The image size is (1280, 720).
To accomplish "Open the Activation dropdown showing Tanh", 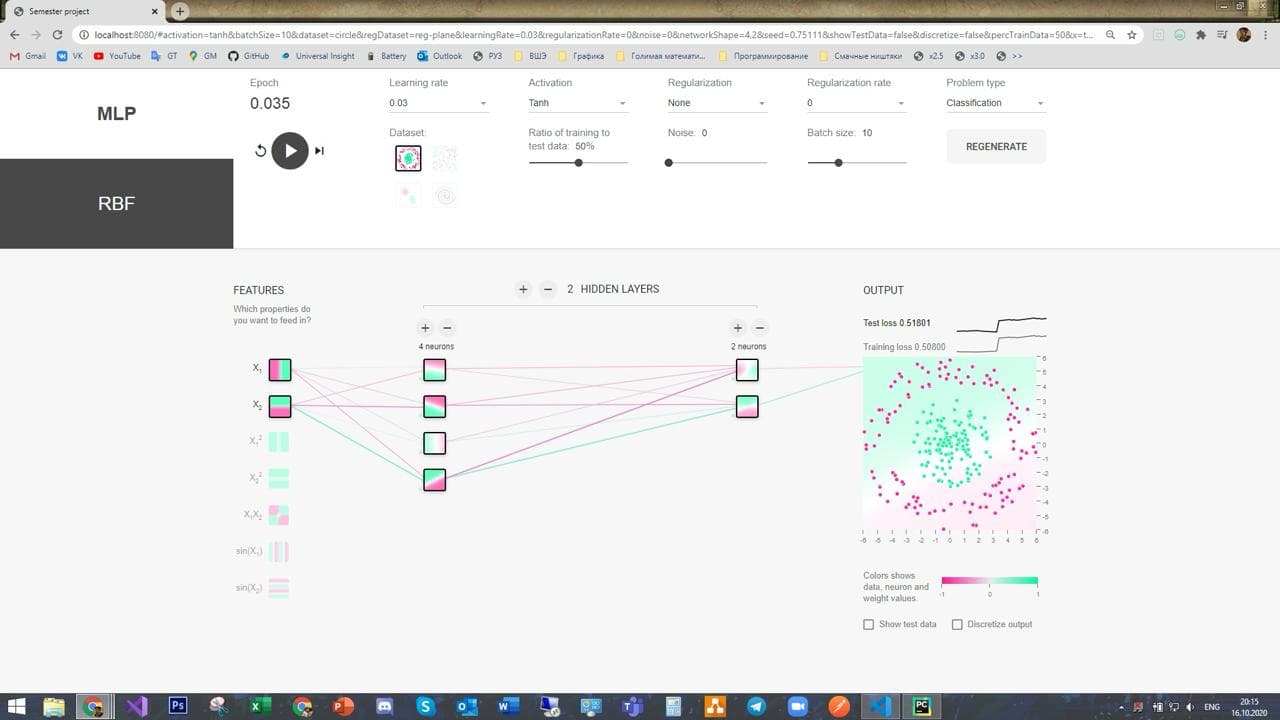I will 578,103.
